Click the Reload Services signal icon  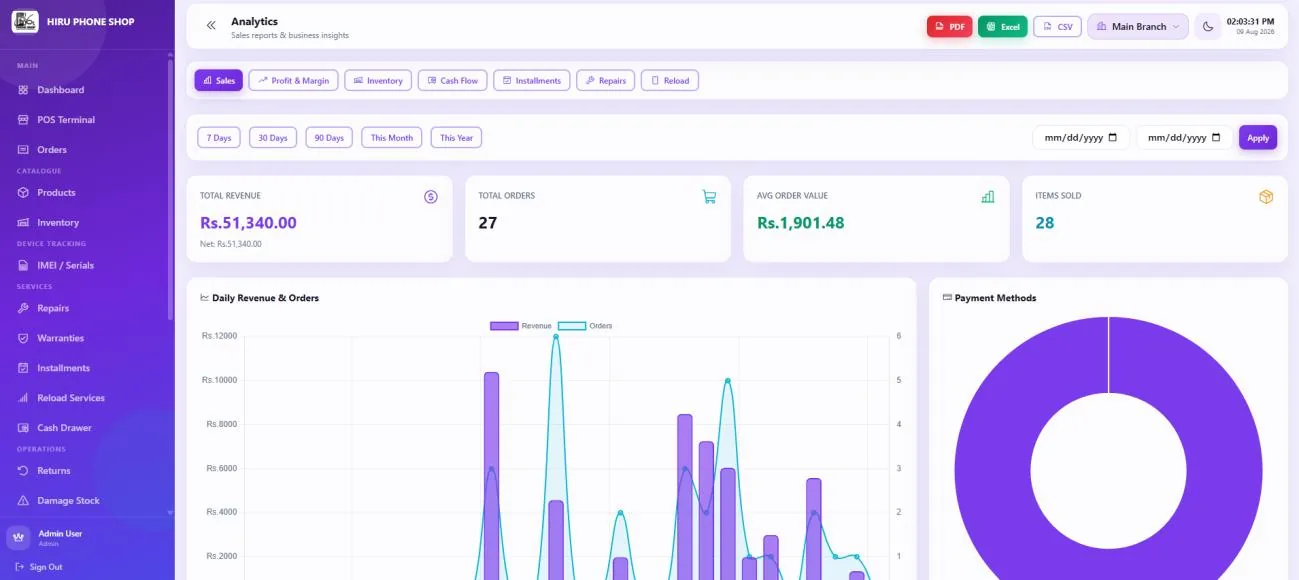[x=23, y=399]
